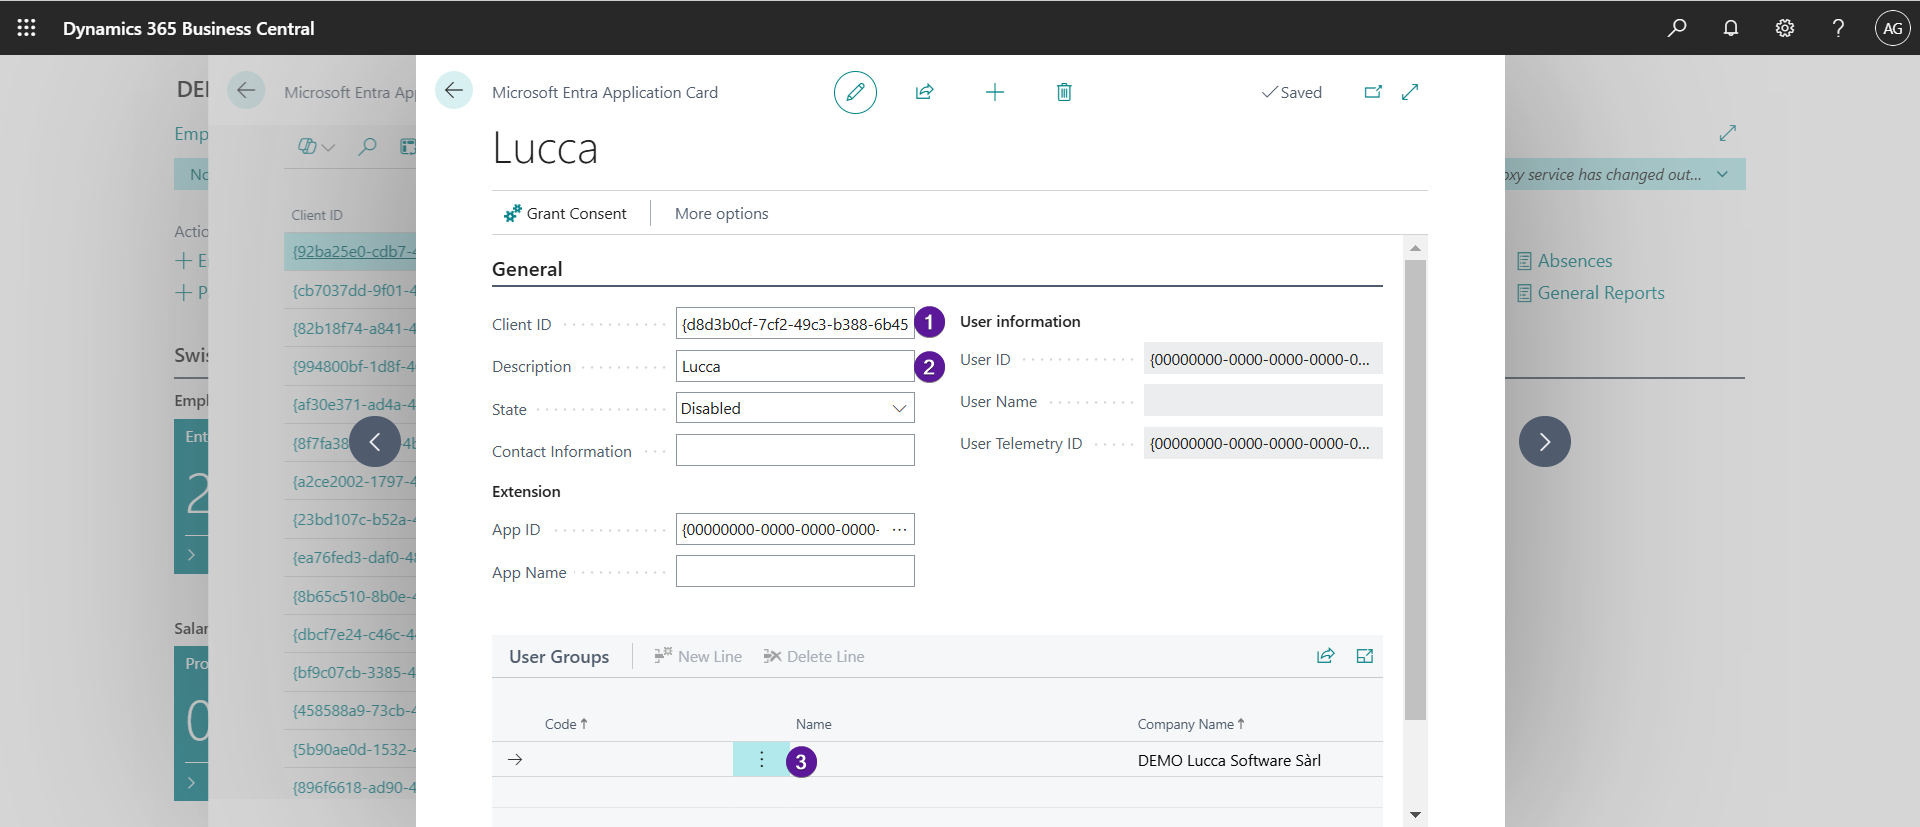1920x827 pixels.
Task: Select the {a2ce2002-1797 client ID row
Action: [350, 481]
